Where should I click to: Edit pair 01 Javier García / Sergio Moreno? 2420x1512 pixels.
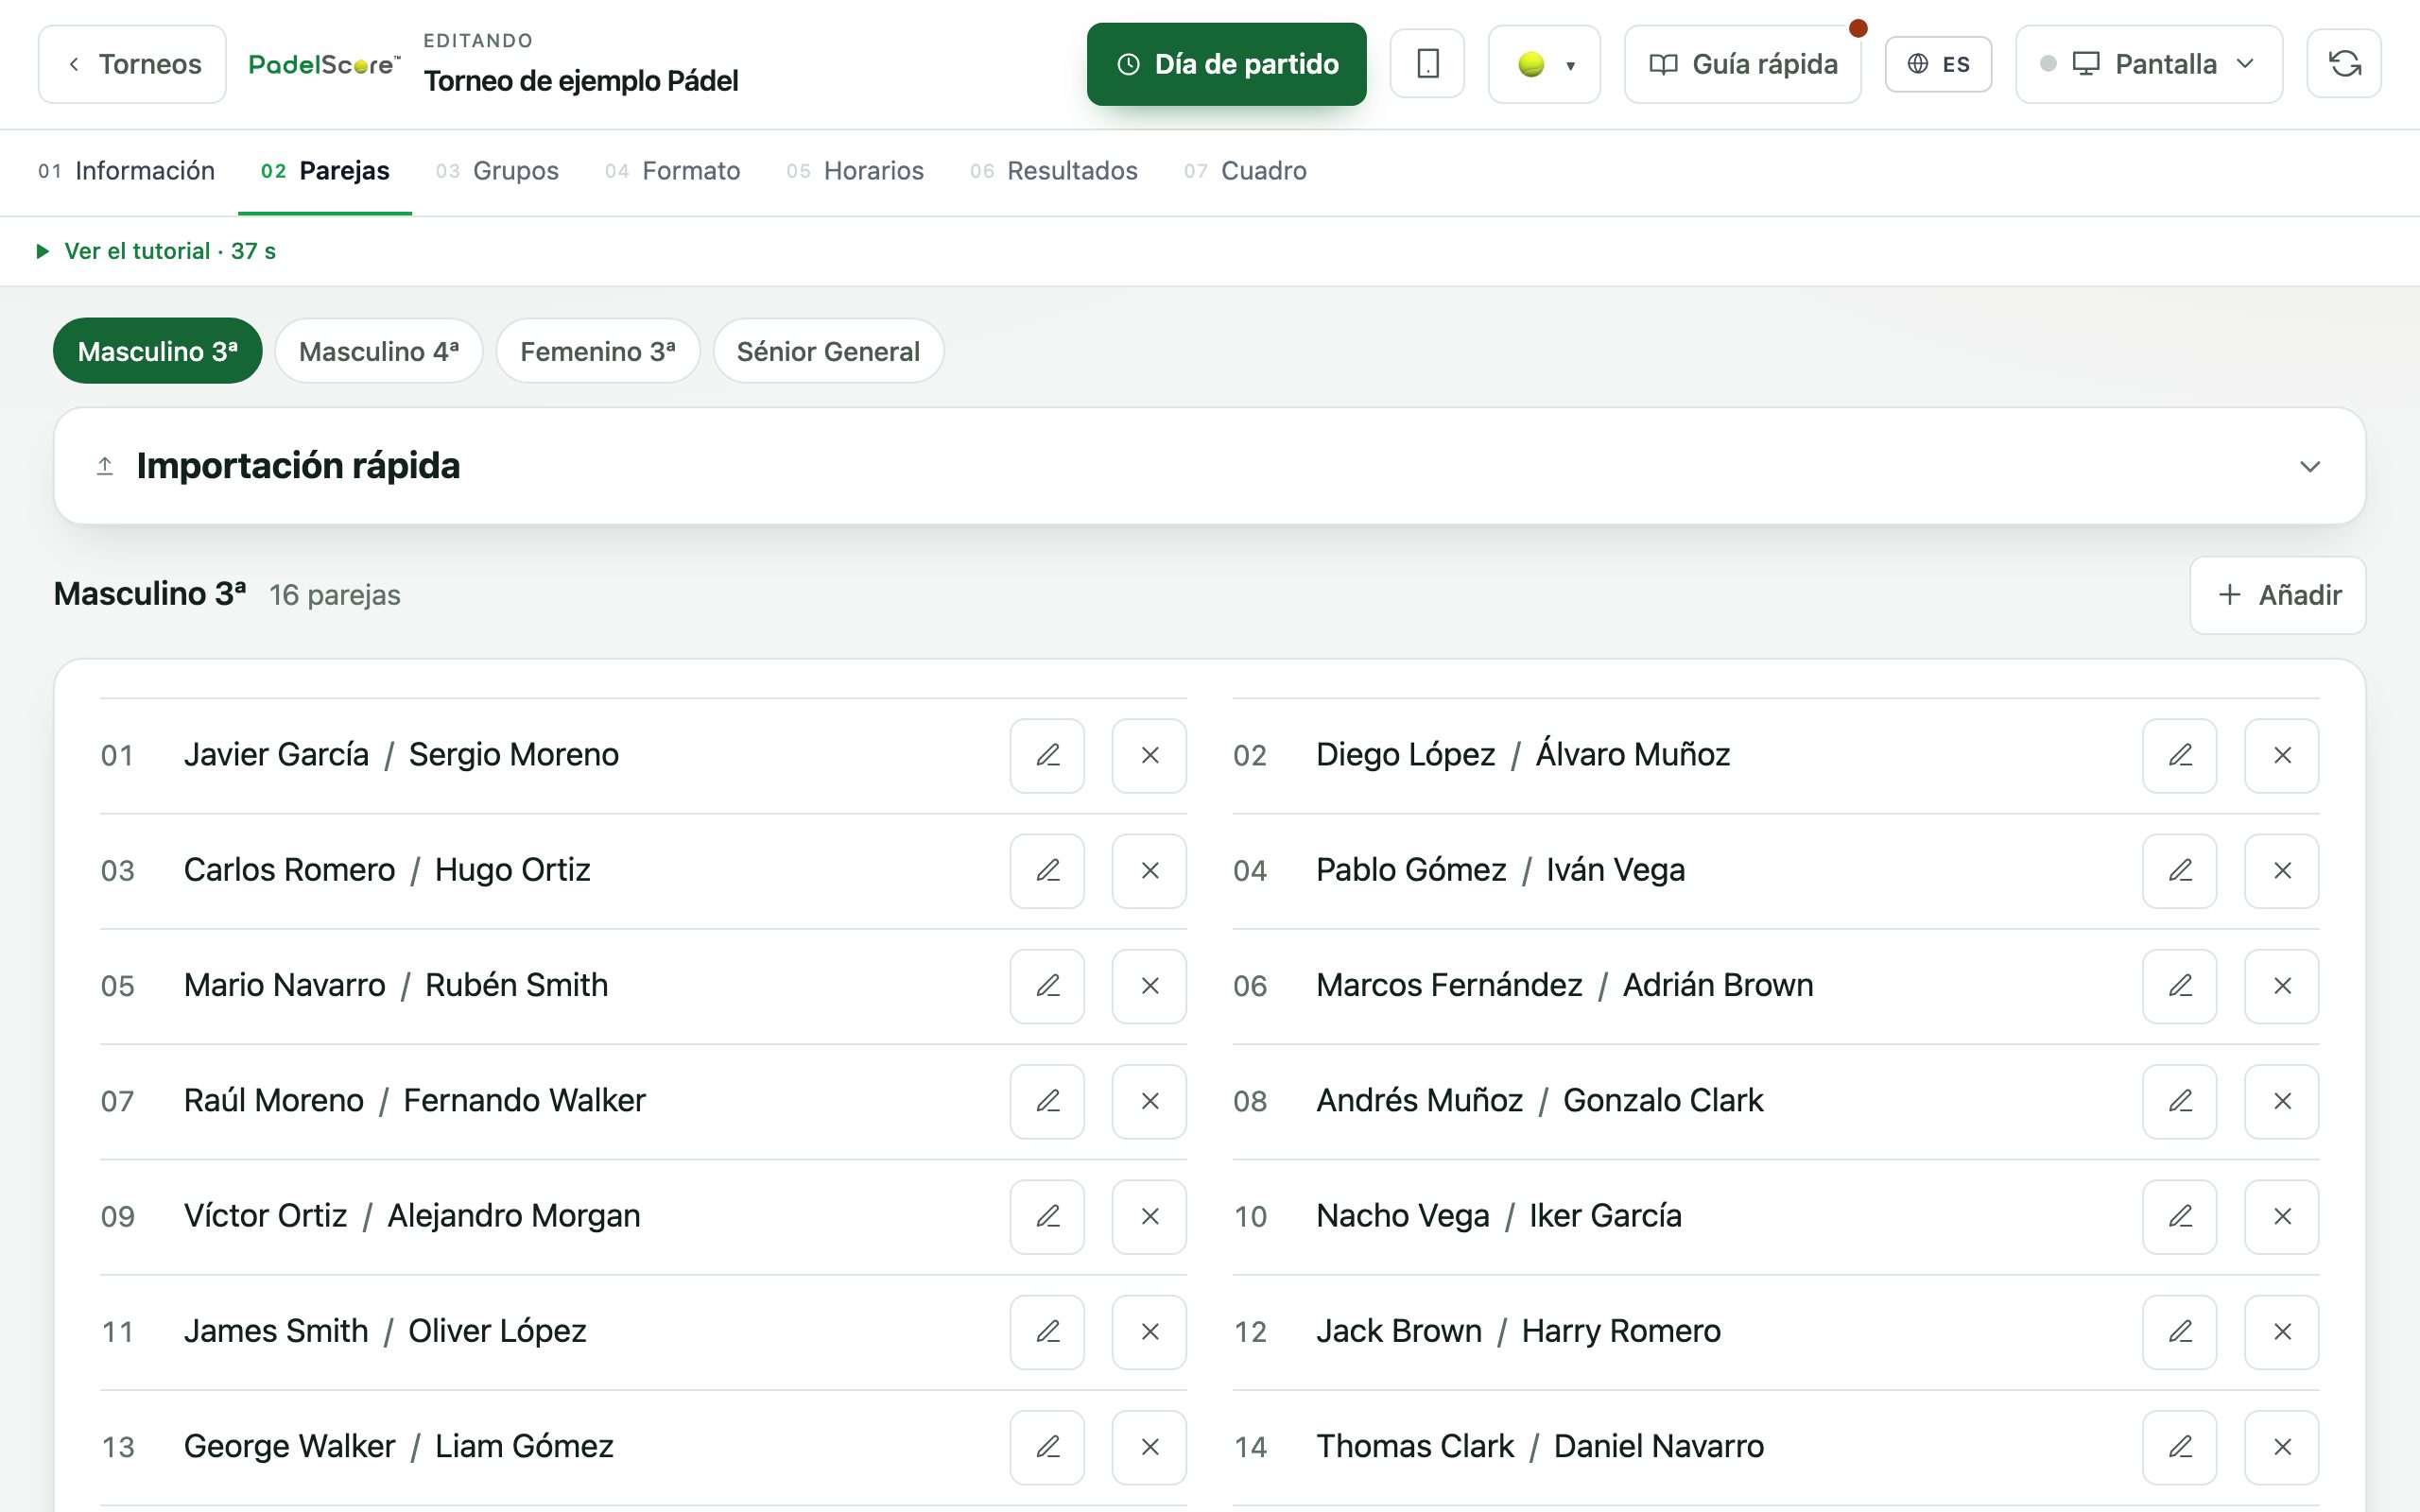pos(1047,755)
